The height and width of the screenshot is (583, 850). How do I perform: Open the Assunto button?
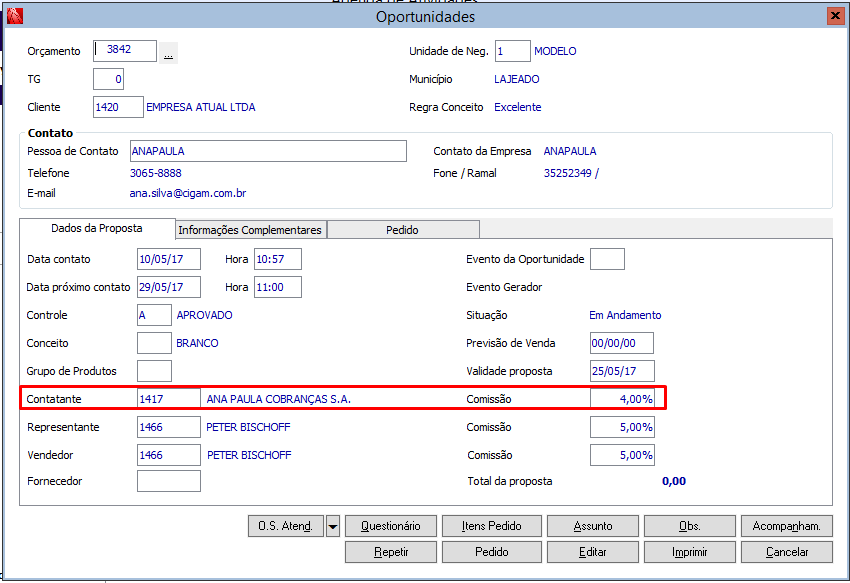(x=593, y=526)
